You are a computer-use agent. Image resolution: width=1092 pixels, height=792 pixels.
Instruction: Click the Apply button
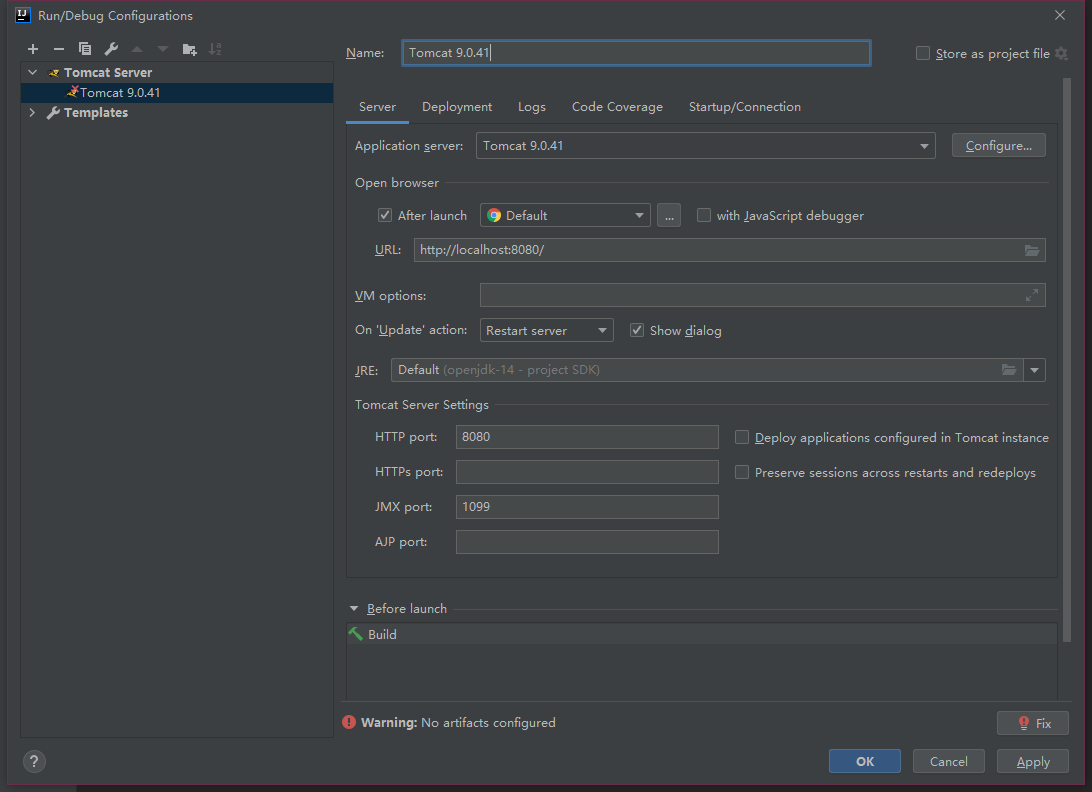point(1033,761)
